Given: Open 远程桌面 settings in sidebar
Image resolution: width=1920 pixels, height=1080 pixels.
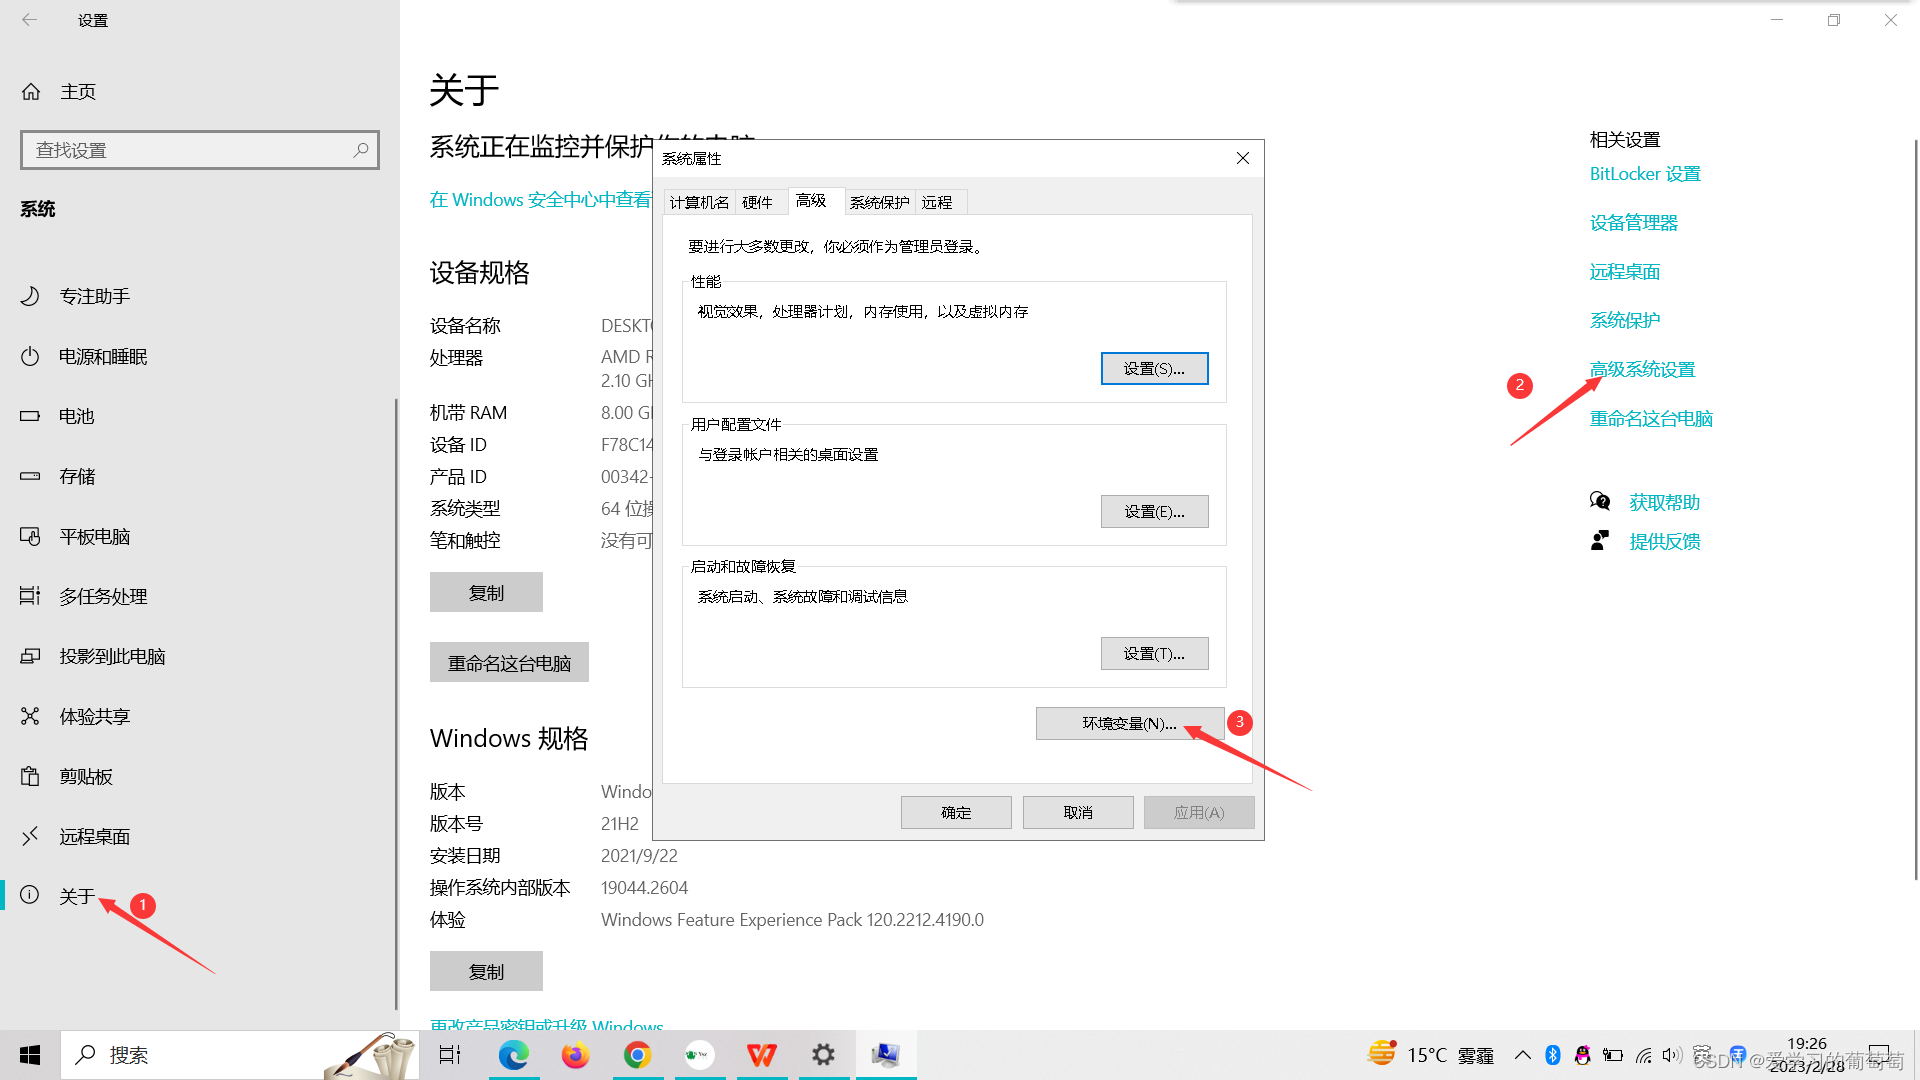Looking at the screenshot, I should click(94, 836).
